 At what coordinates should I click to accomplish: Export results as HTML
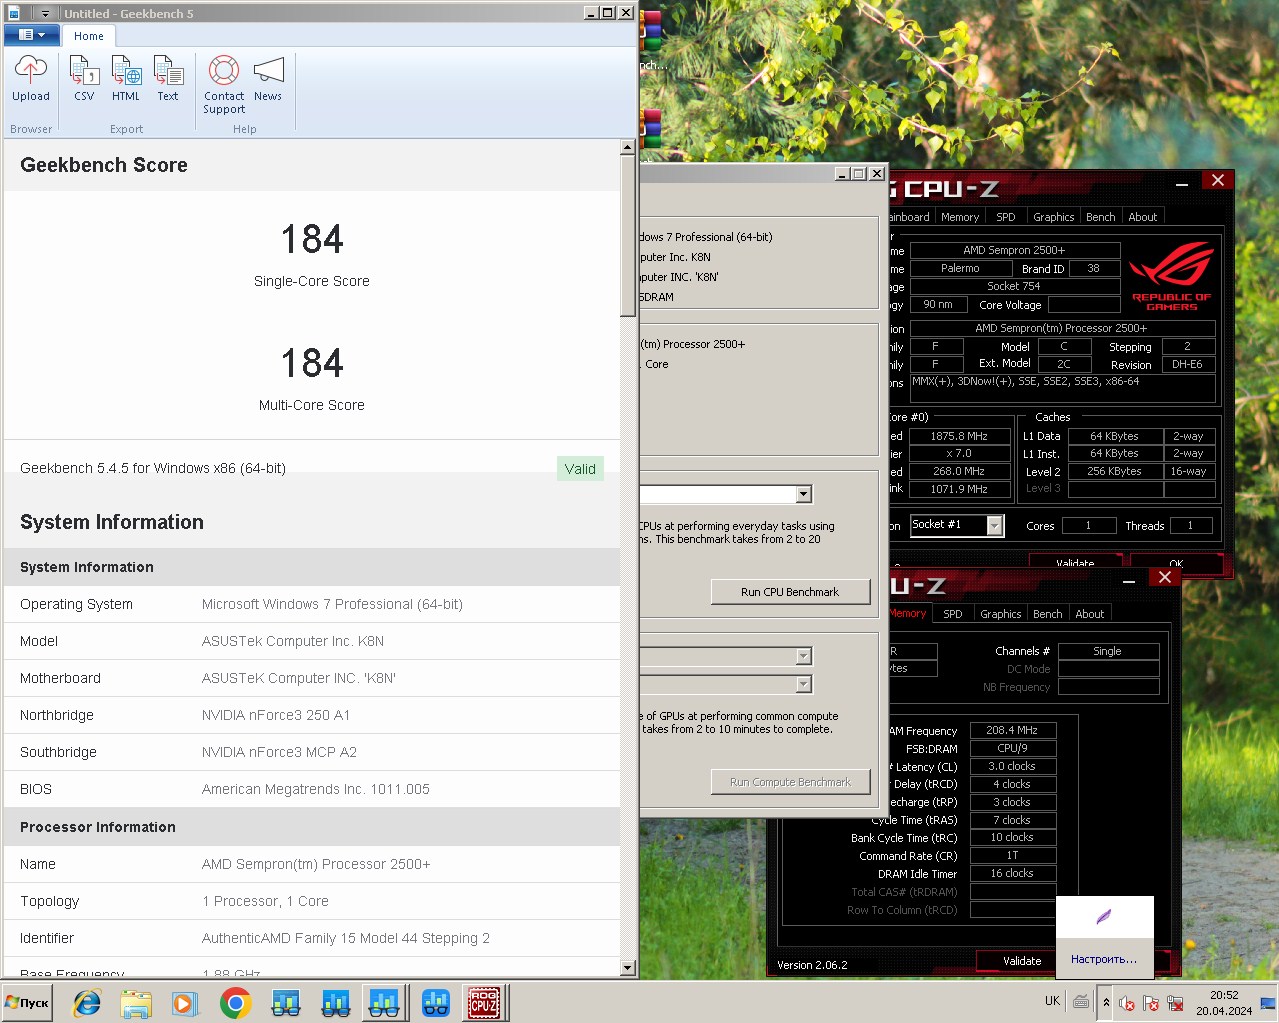coord(126,78)
